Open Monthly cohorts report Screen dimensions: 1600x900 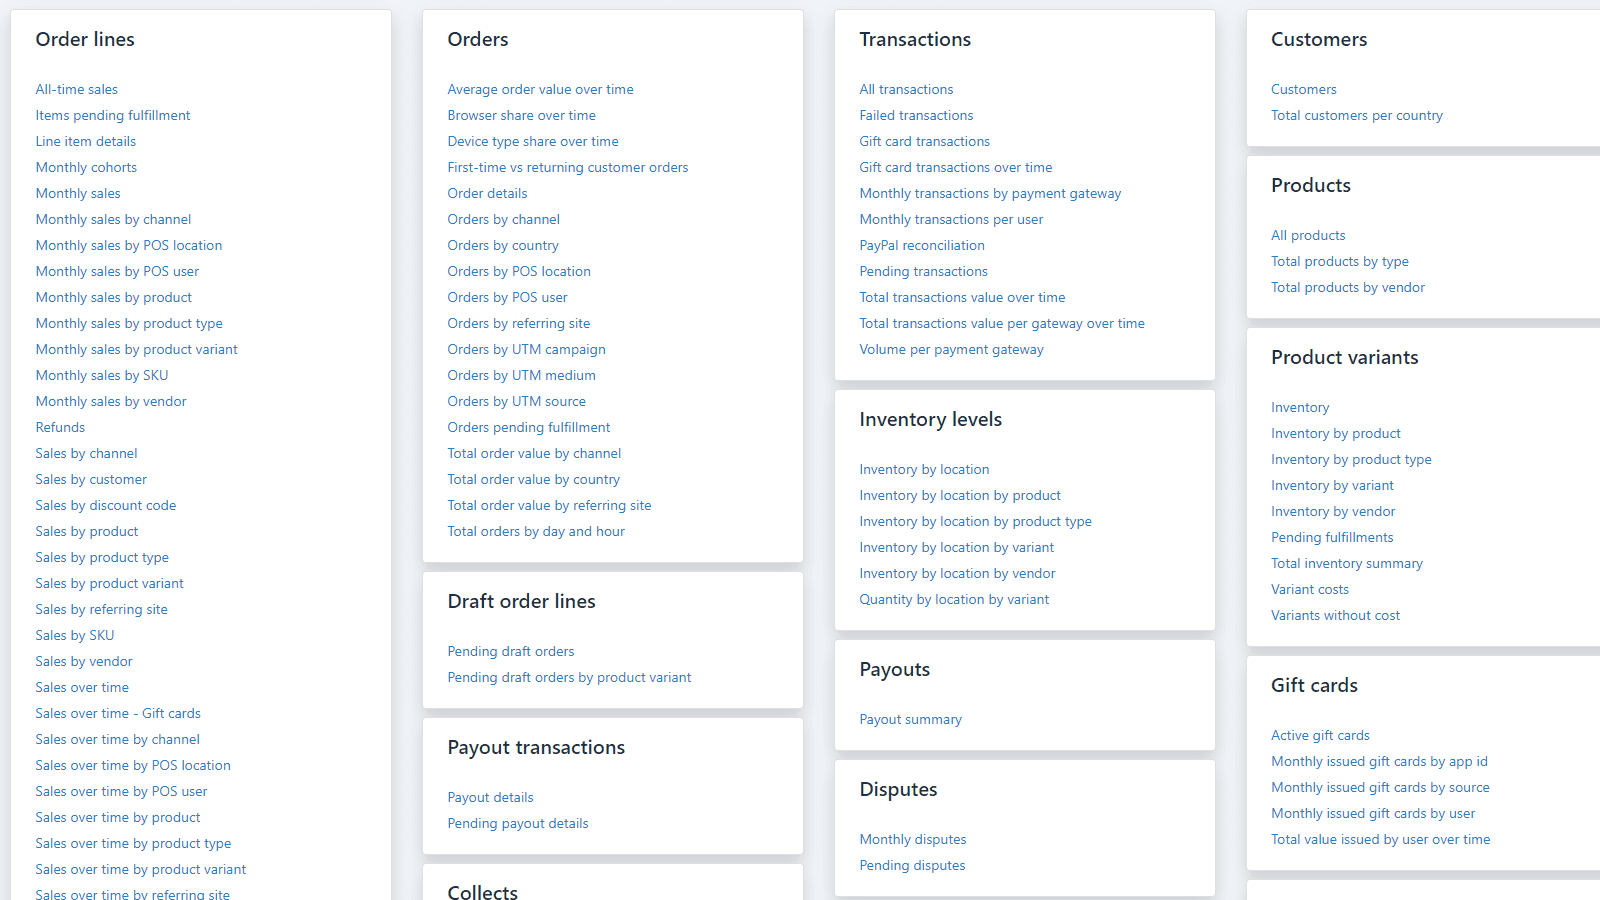point(86,167)
